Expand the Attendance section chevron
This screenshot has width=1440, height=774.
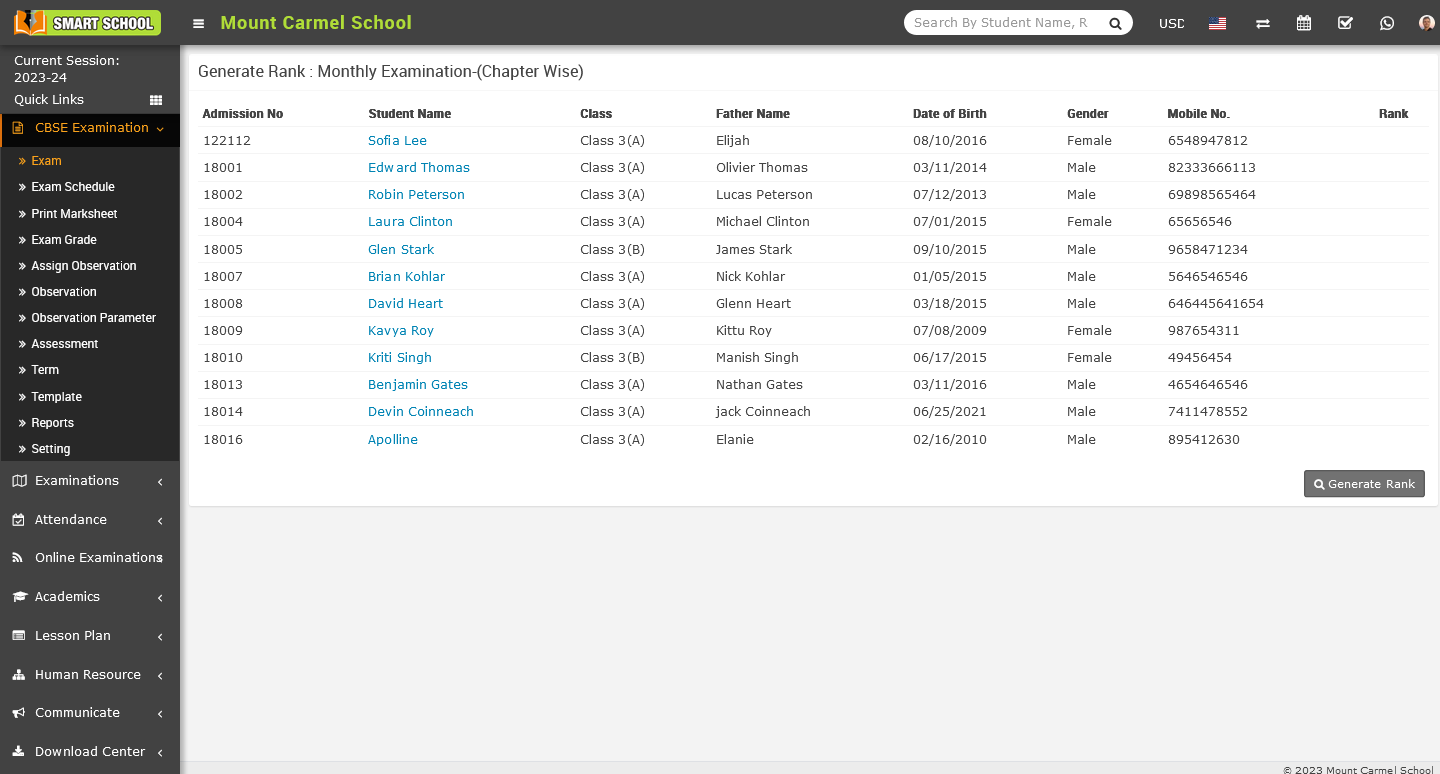tap(157, 520)
